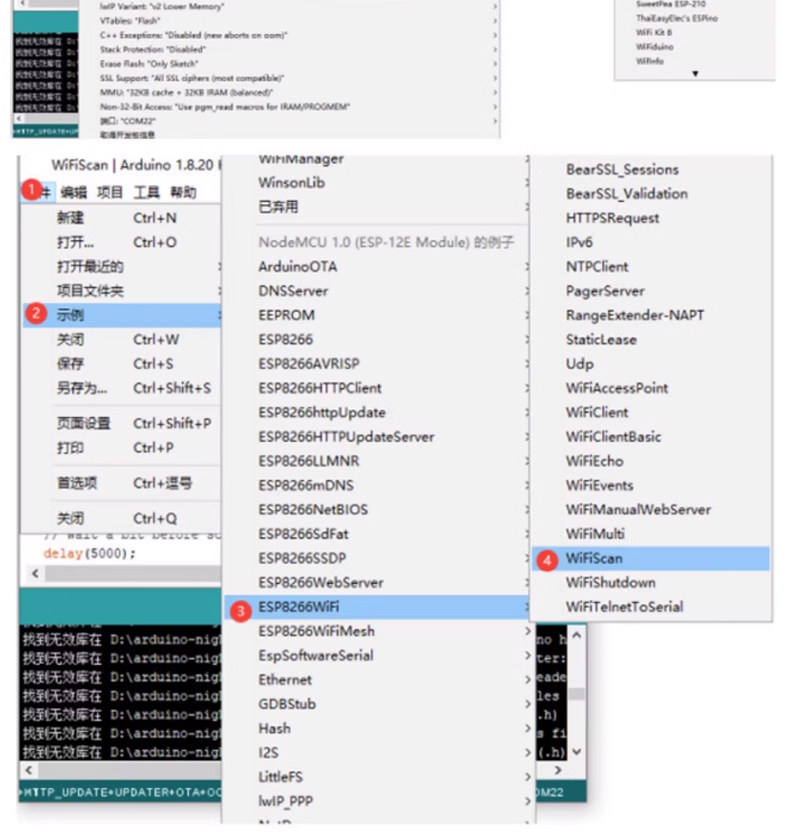Expand the ArduinoOTA examples submenu

point(377,266)
